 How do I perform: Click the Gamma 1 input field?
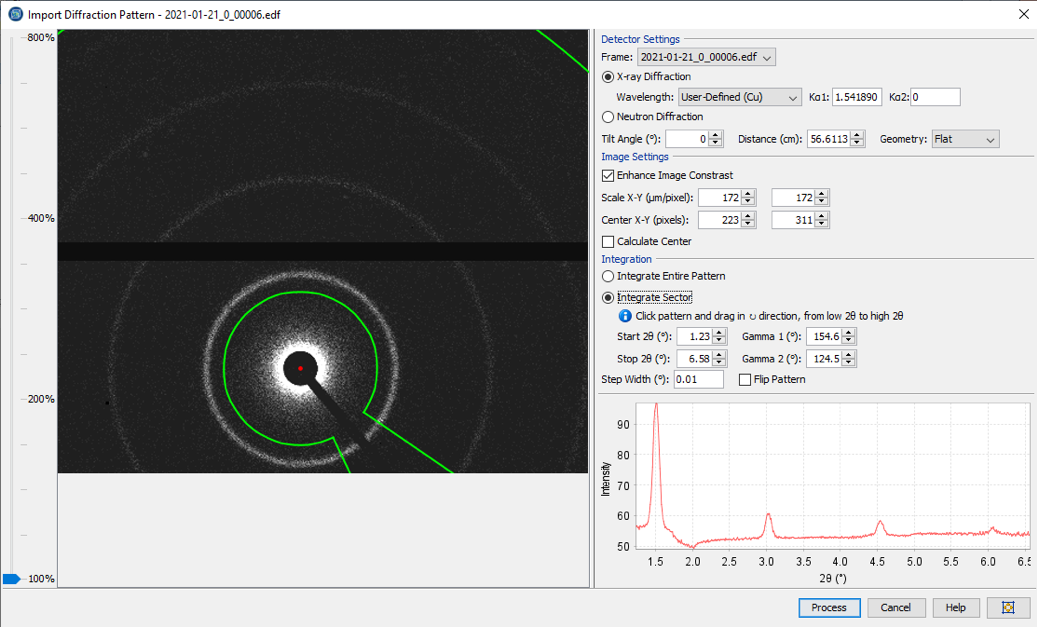(824, 337)
